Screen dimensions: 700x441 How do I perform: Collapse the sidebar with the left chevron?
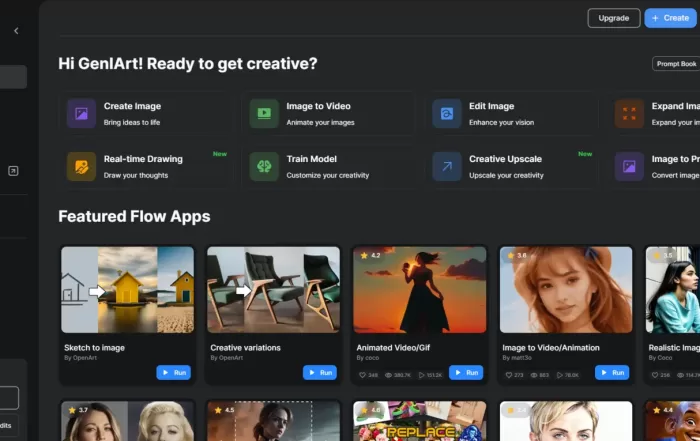tap(16, 31)
